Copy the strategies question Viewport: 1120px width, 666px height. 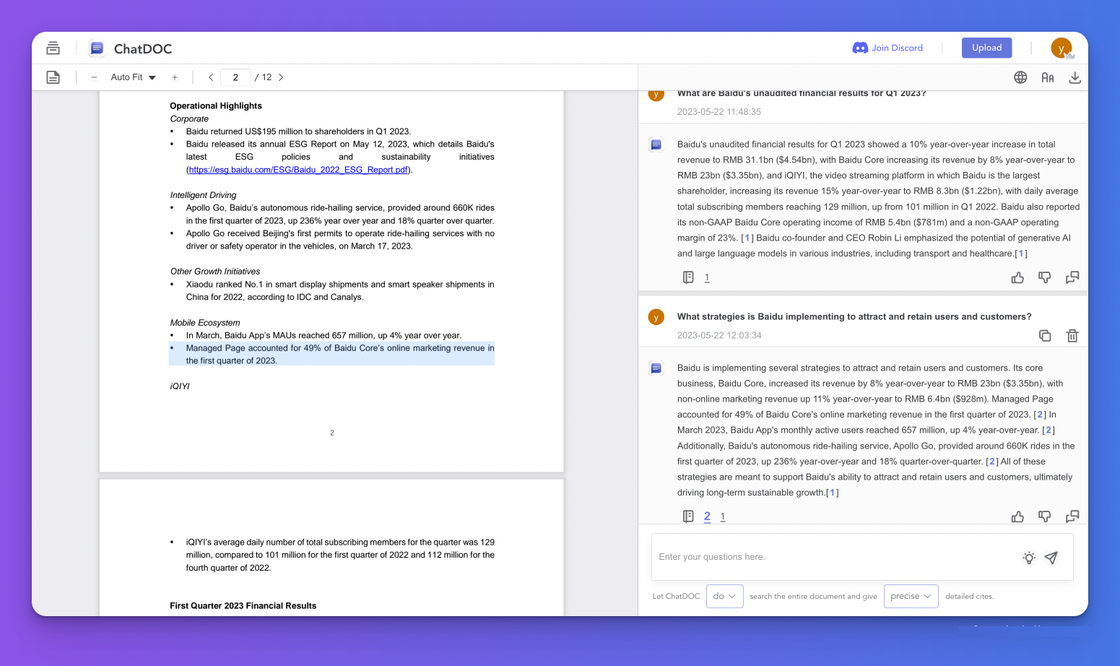(1045, 336)
